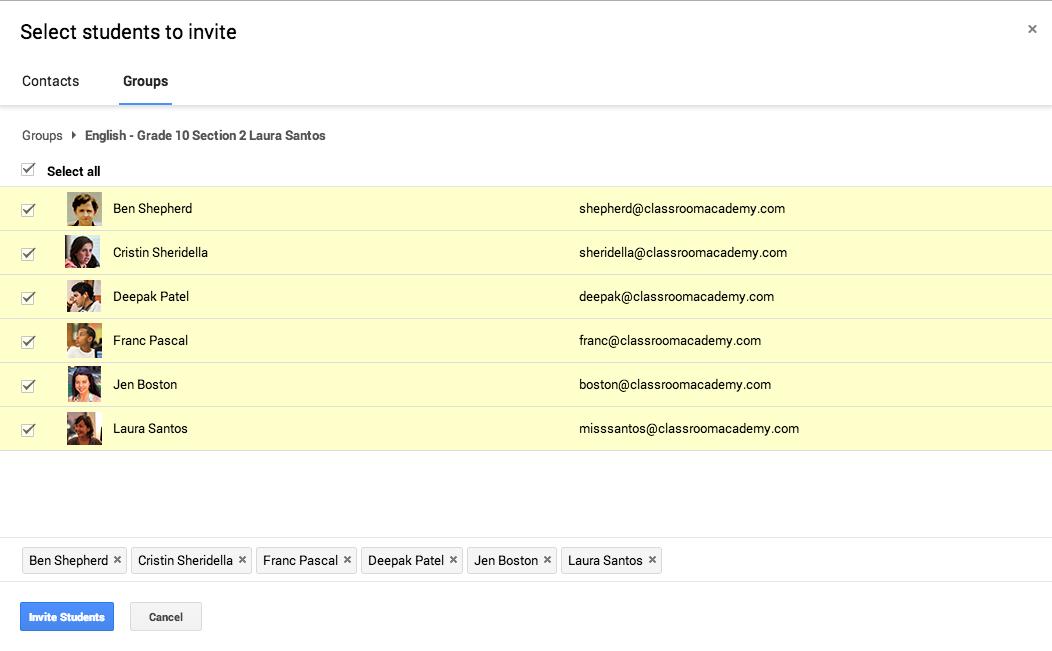Close the Select students dialog

(x=1032, y=30)
